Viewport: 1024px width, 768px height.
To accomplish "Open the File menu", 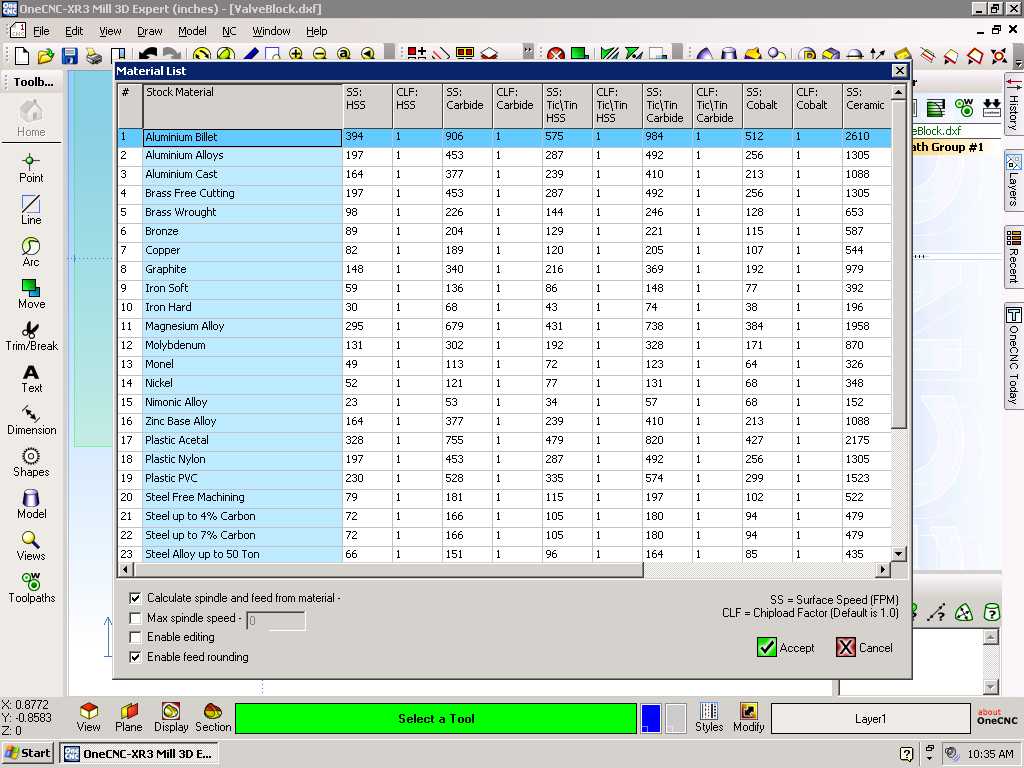I will 41,31.
